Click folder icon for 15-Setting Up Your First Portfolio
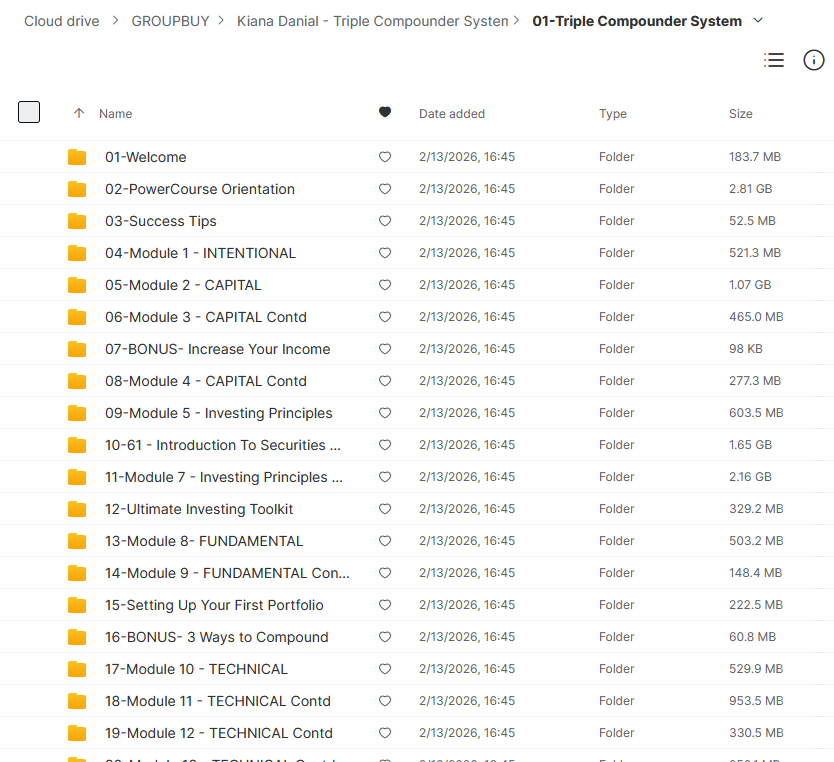 tap(77, 605)
